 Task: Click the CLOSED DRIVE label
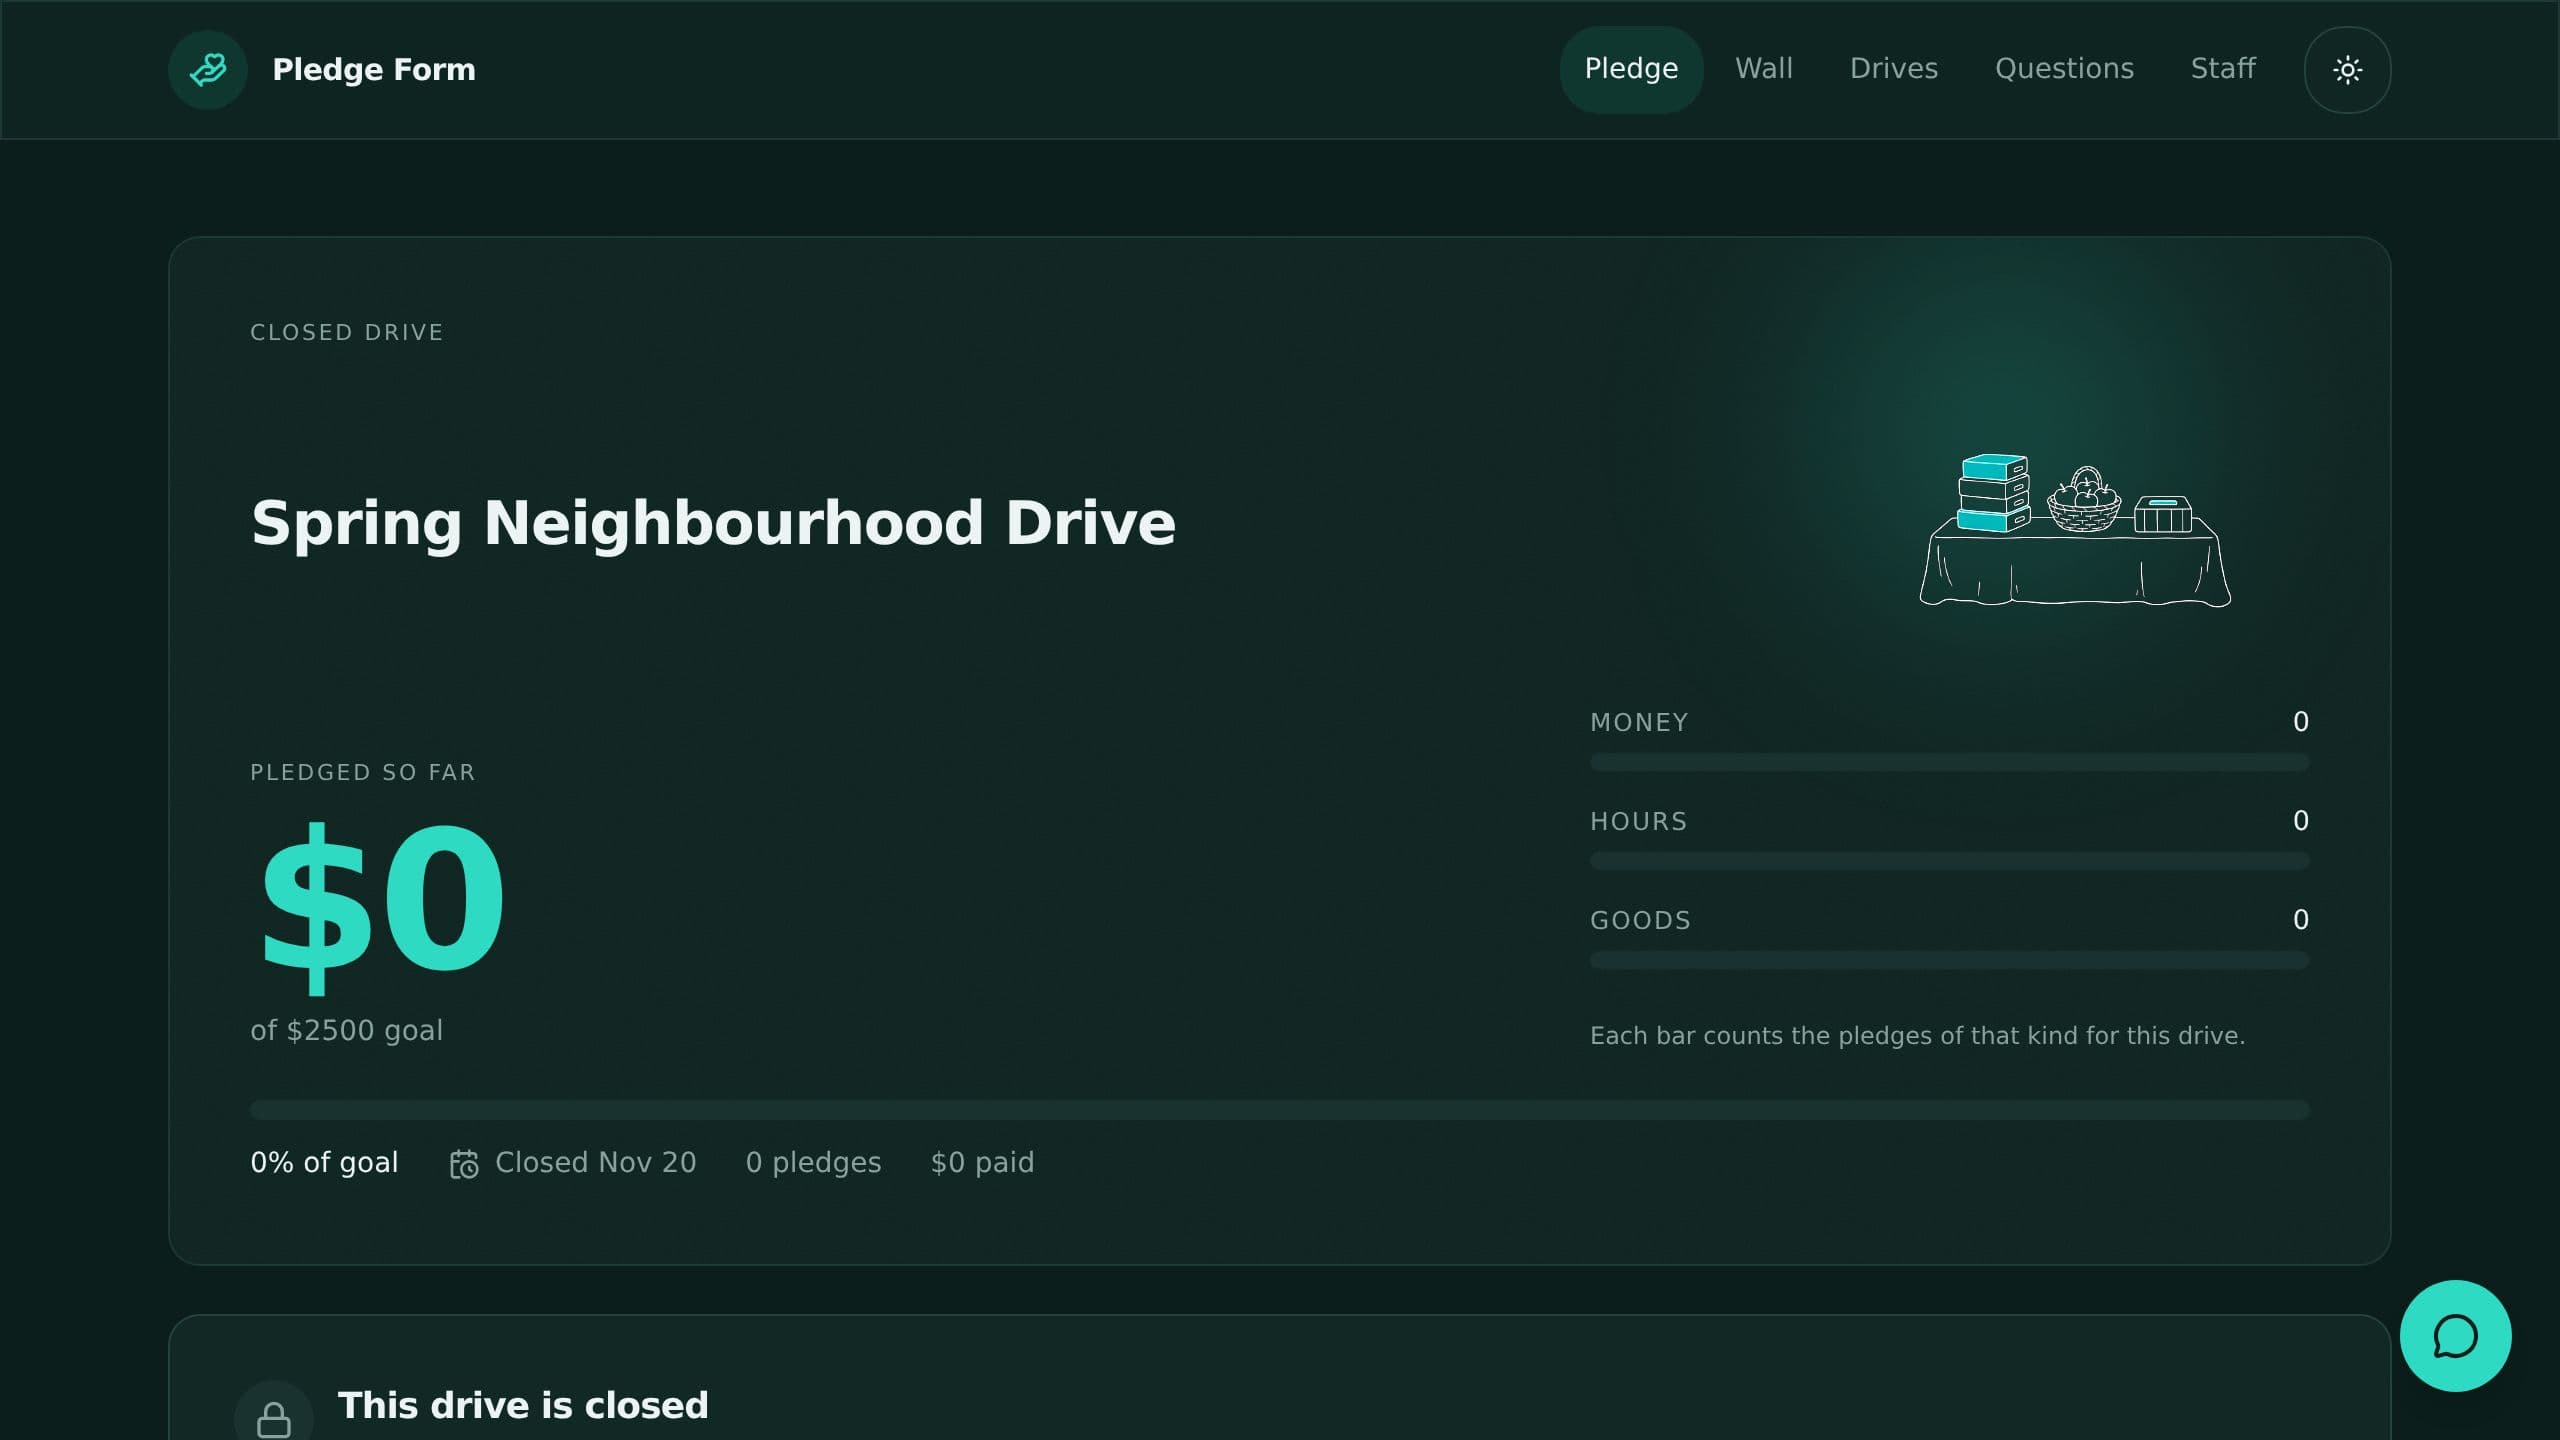[x=346, y=333]
